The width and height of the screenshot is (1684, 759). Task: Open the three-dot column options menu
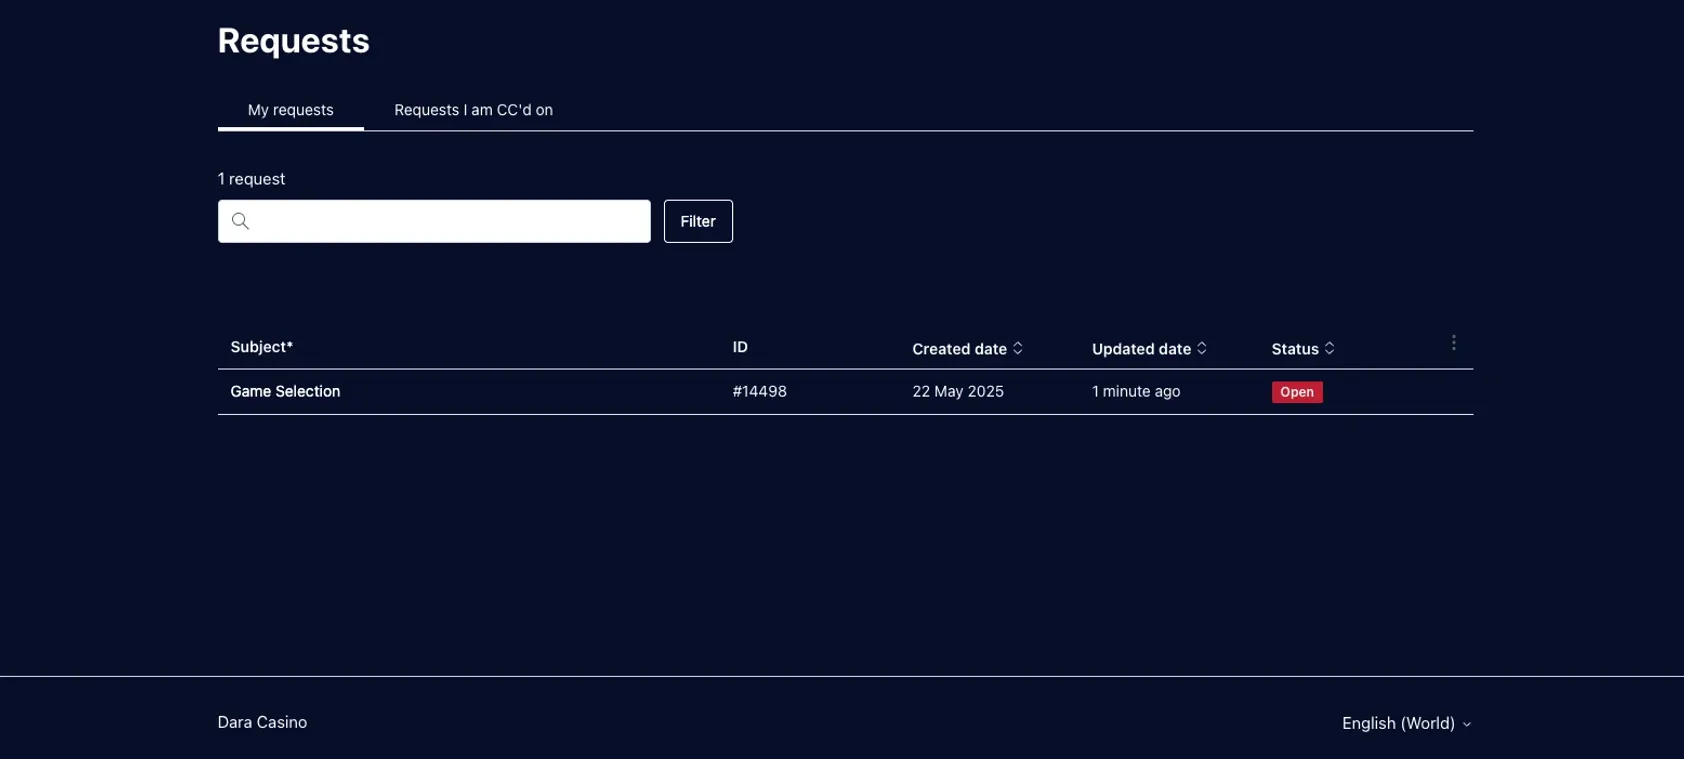point(1453,343)
